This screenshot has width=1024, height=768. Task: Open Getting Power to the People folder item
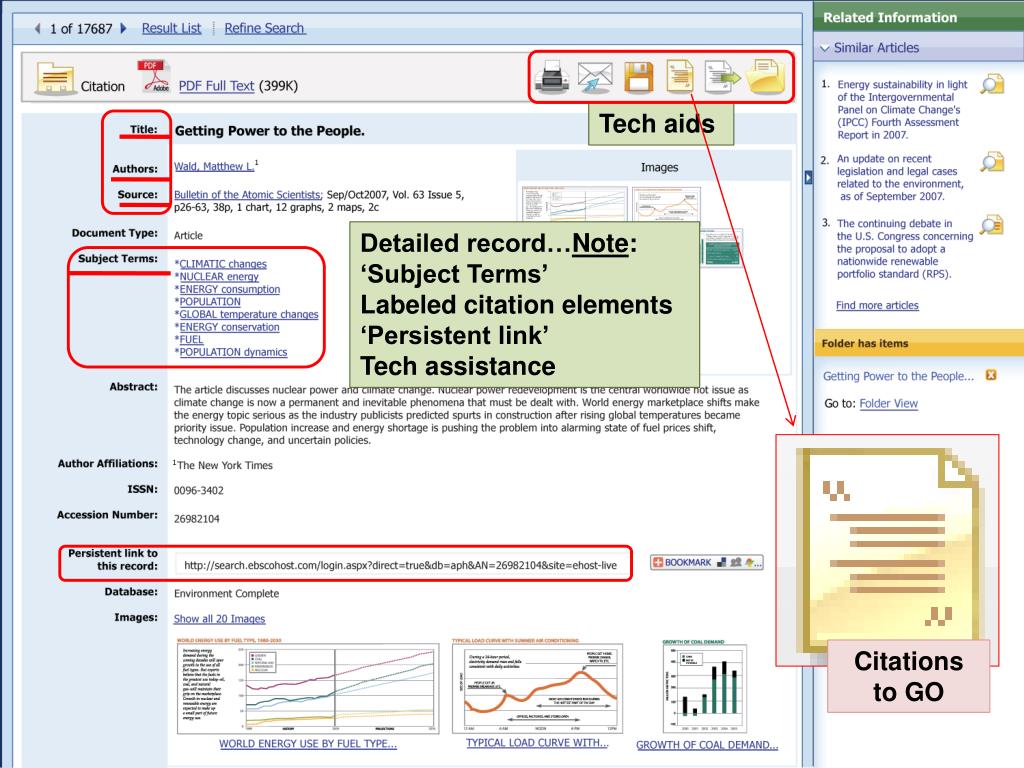[898, 376]
